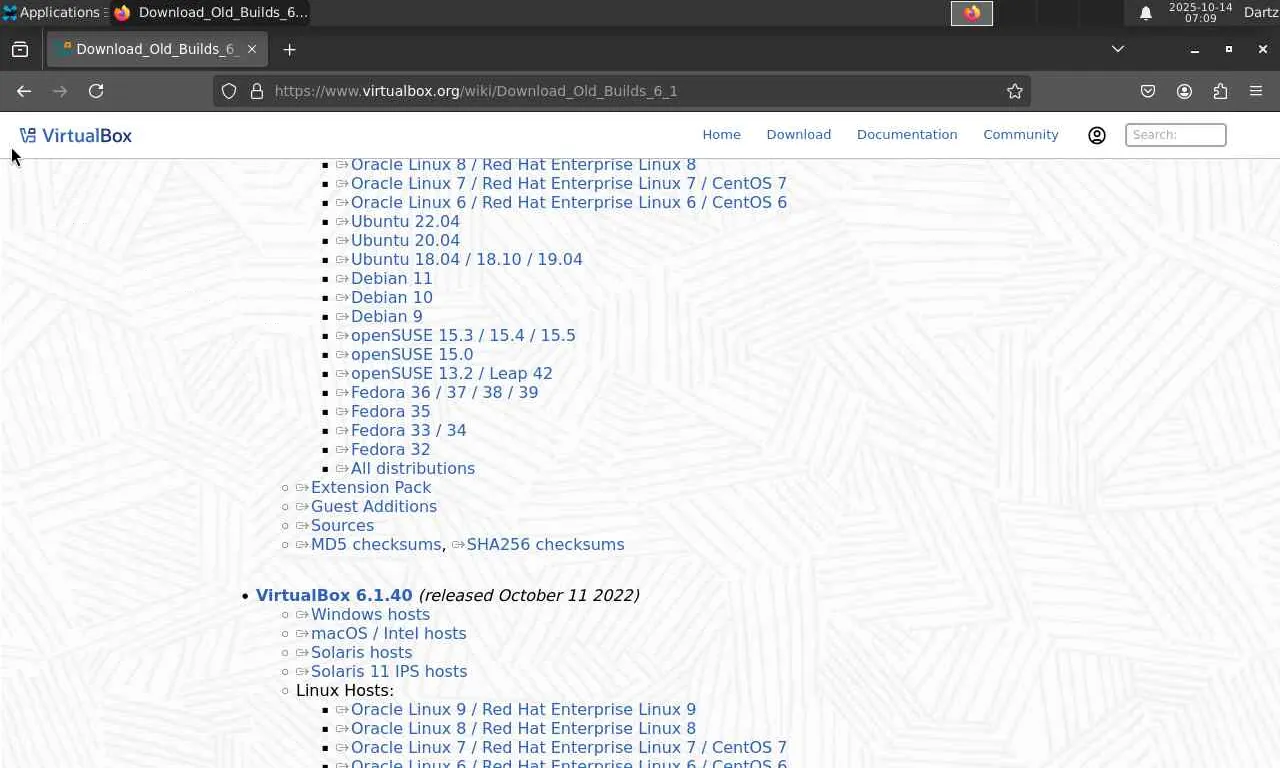Close the Download_Old_Builds tab
The height and width of the screenshot is (768, 1280).
tap(252, 49)
